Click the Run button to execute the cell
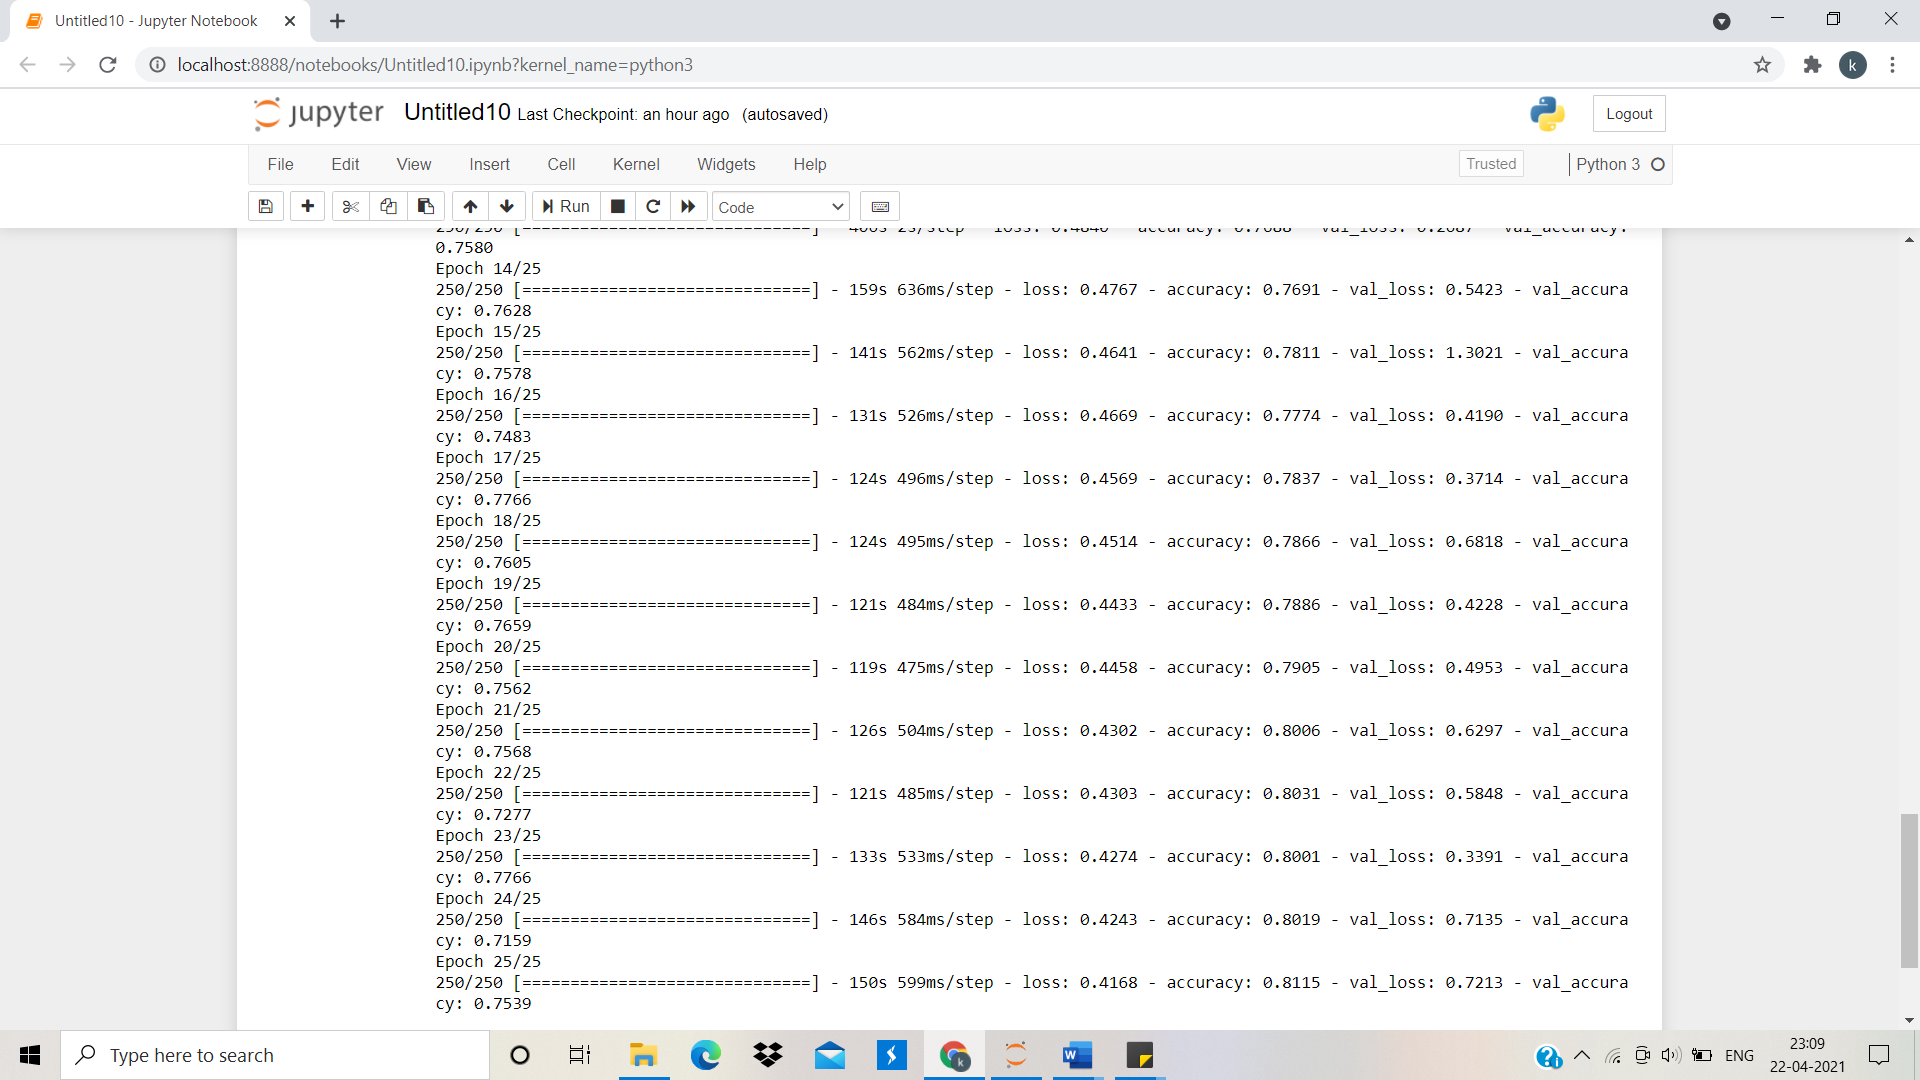Image resolution: width=1920 pixels, height=1080 pixels. tap(565, 206)
